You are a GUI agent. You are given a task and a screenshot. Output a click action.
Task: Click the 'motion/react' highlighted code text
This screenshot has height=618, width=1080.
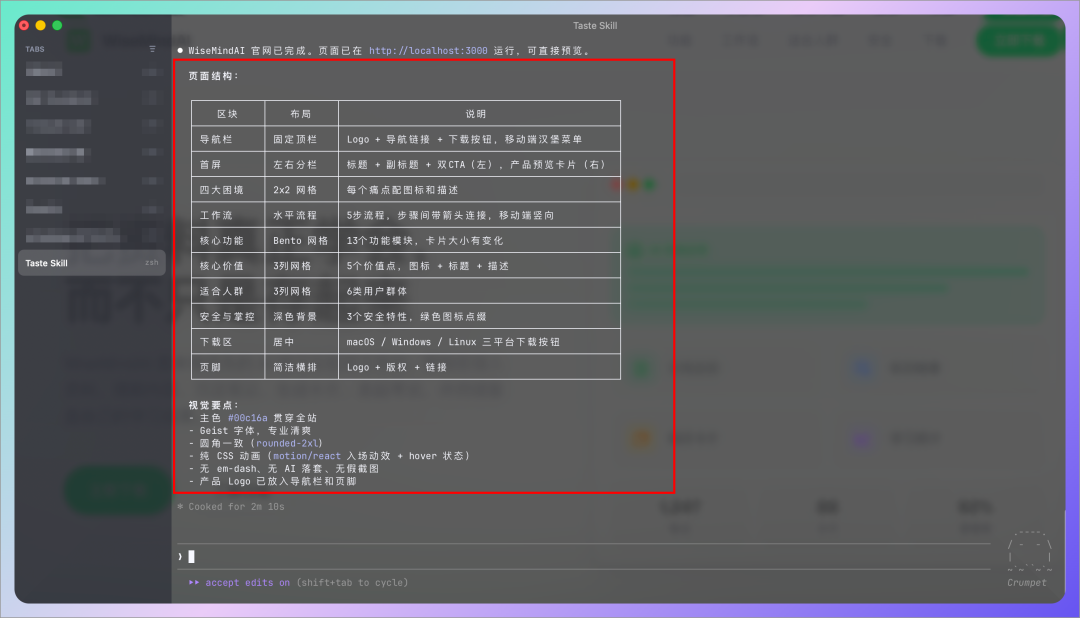pyautogui.click(x=307, y=456)
